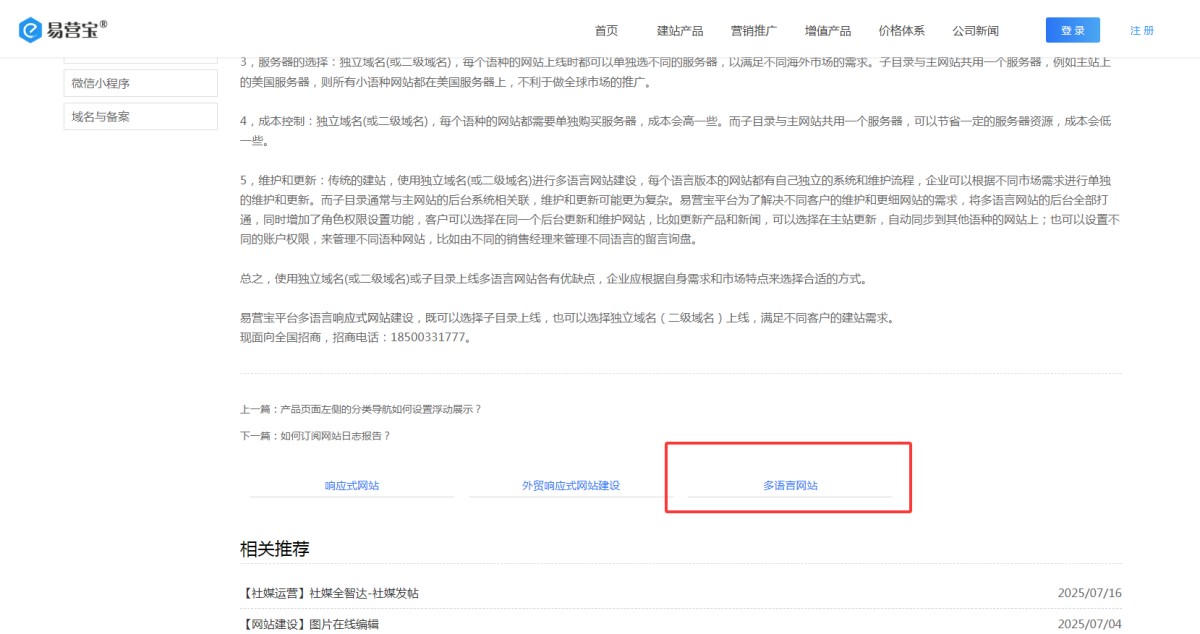The image size is (1200, 634).
Task: Click the 响应式网站 tag
Action: 352,486
